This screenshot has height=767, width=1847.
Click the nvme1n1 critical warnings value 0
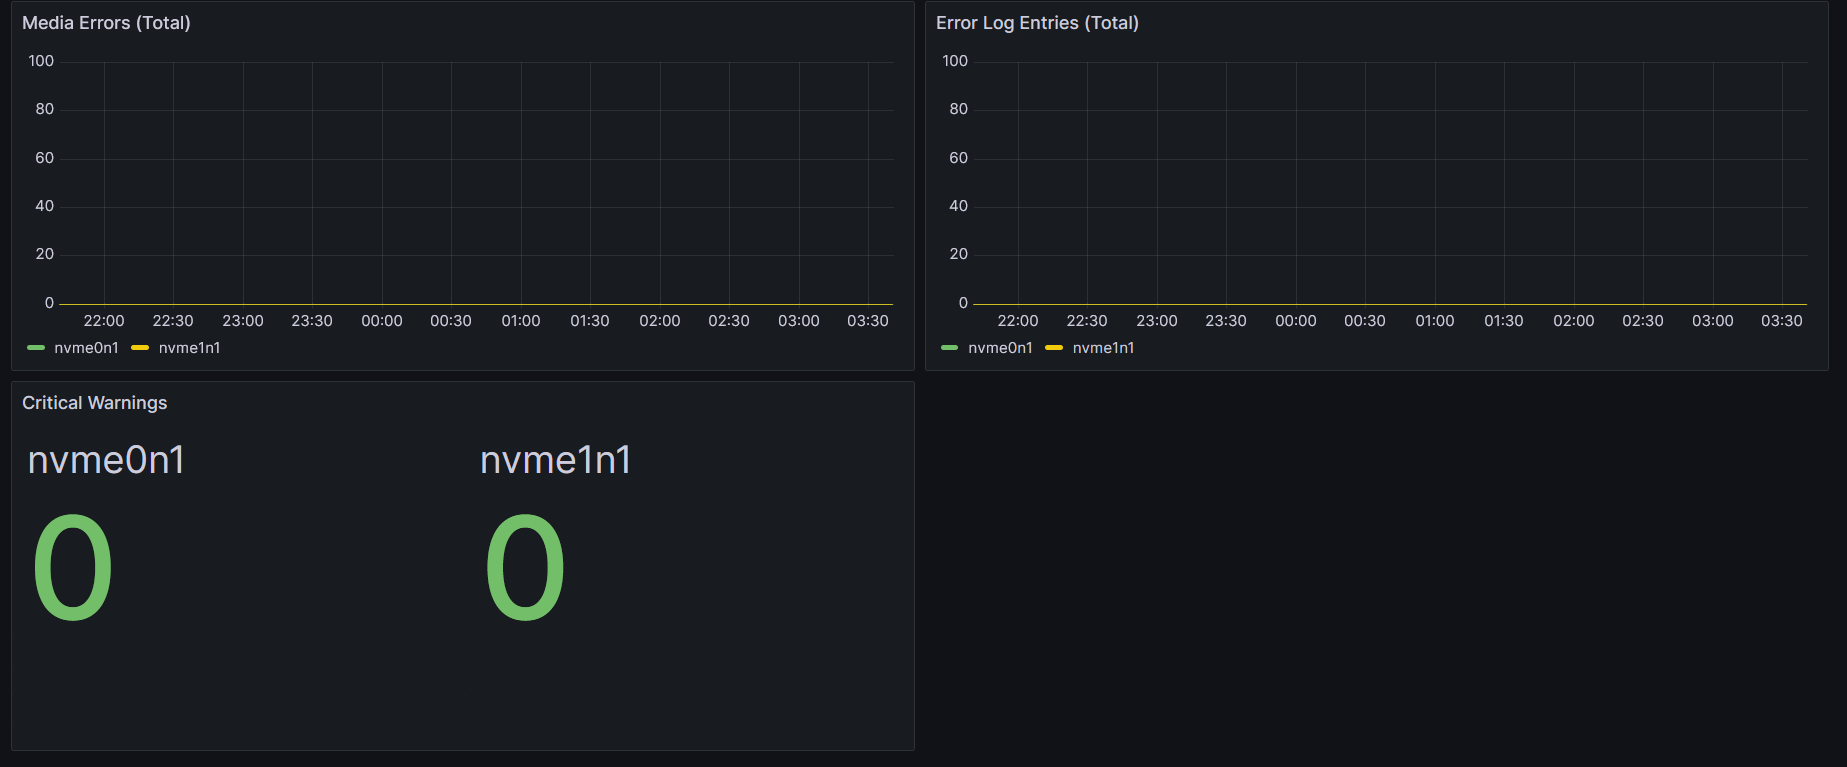click(x=525, y=567)
